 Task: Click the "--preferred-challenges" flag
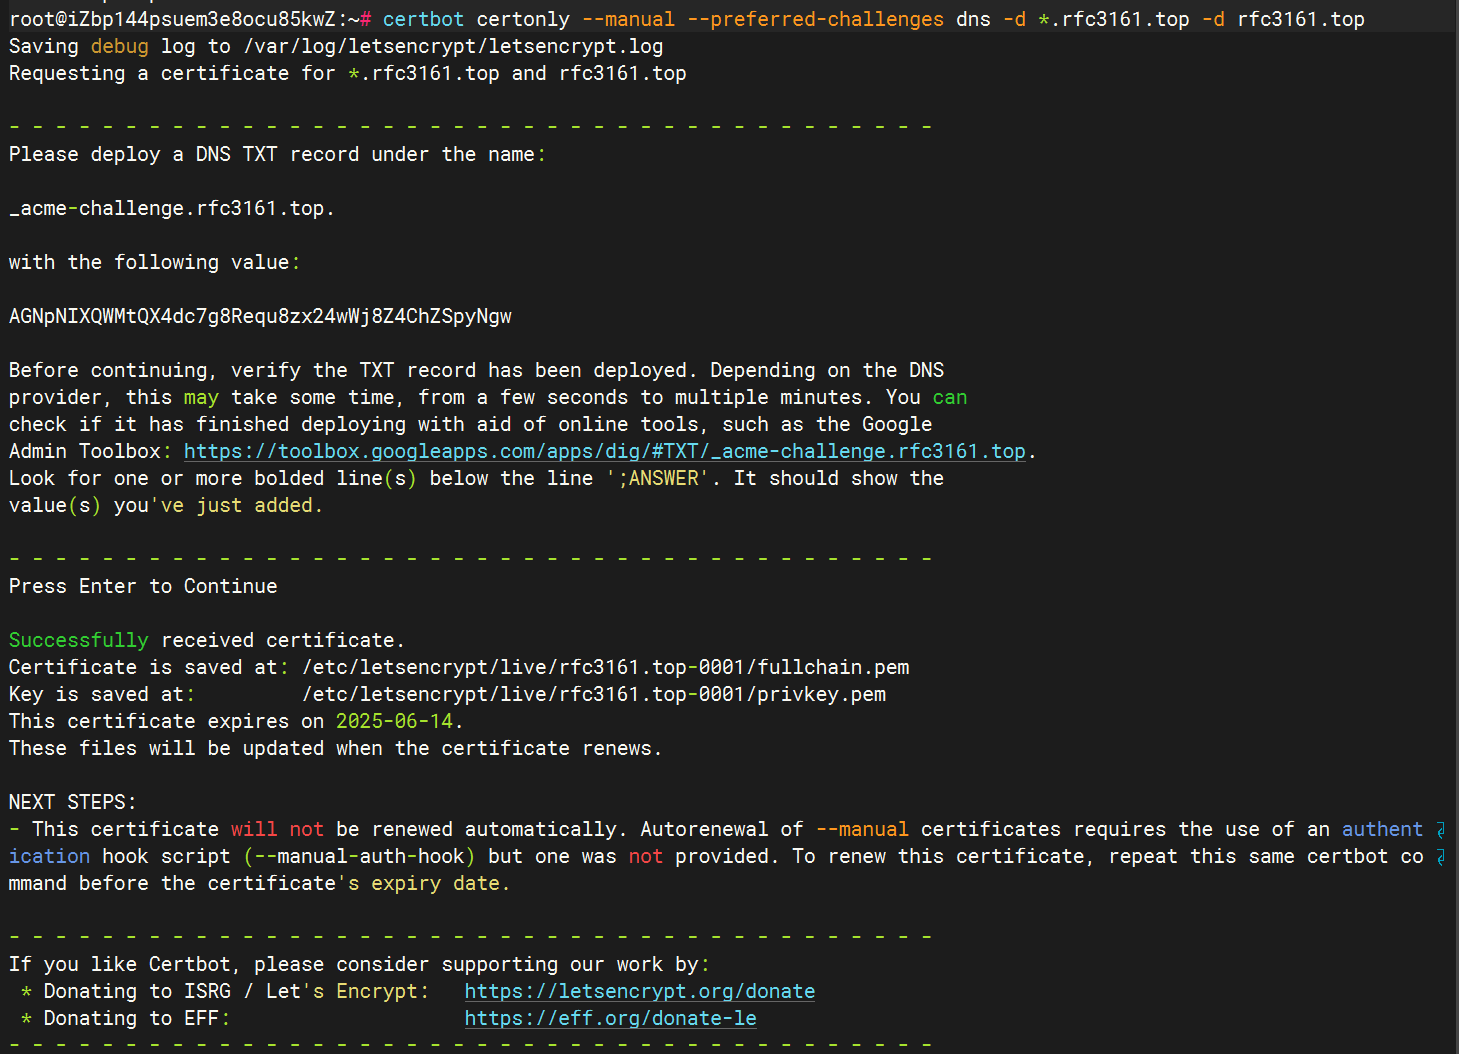coord(815,19)
